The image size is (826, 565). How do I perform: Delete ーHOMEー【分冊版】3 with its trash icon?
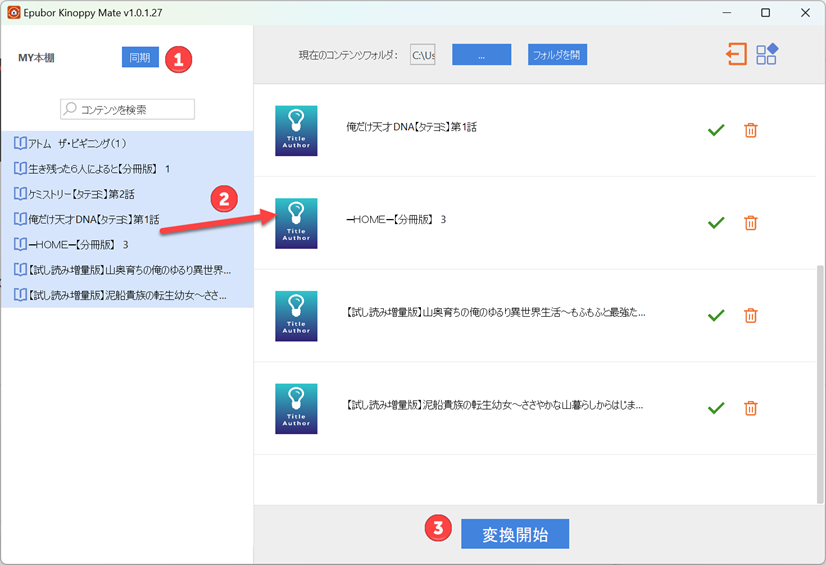pos(751,223)
